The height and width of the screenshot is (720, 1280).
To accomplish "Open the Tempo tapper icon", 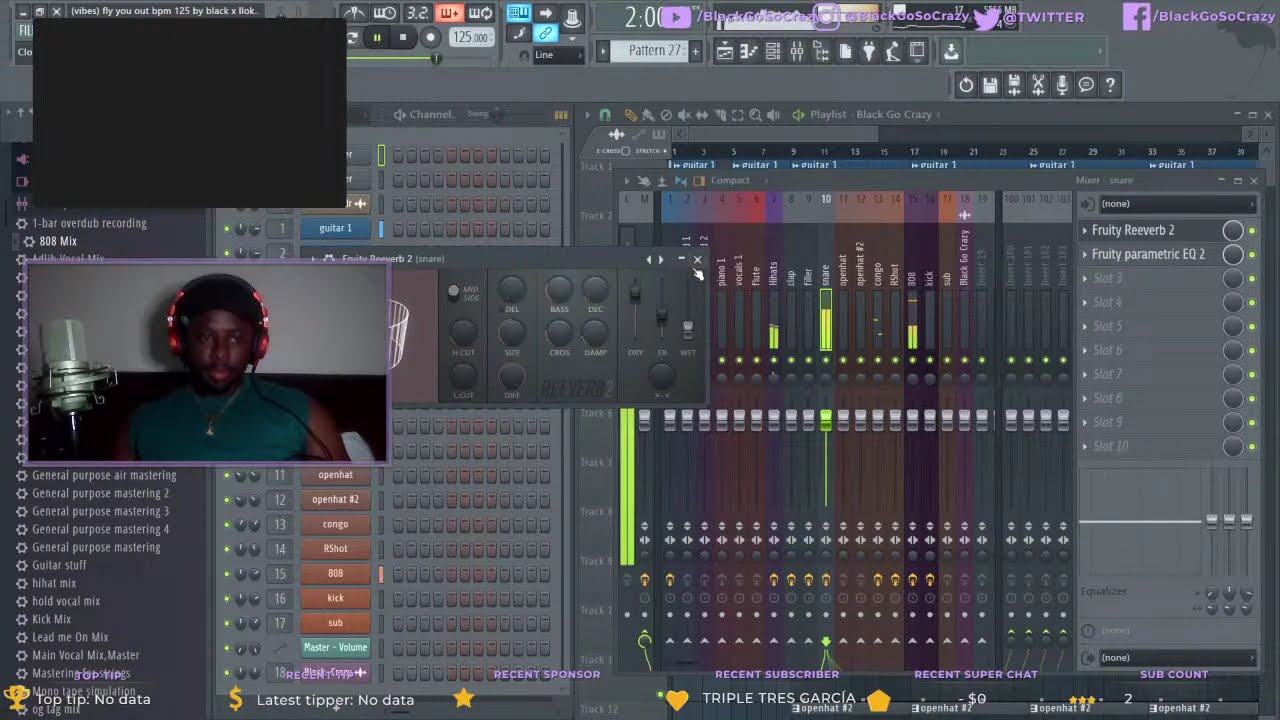I will coord(893,52).
